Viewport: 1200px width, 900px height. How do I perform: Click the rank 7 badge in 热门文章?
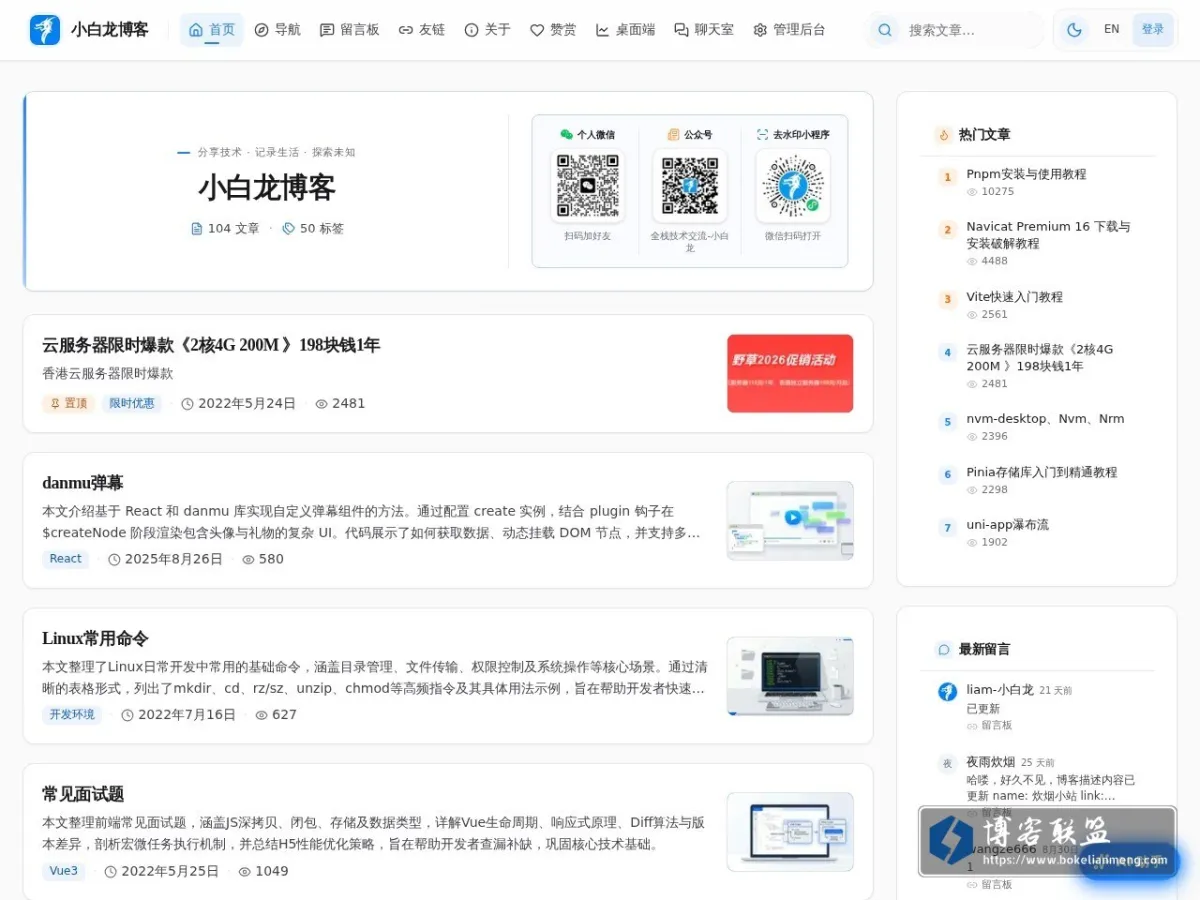coord(947,528)
